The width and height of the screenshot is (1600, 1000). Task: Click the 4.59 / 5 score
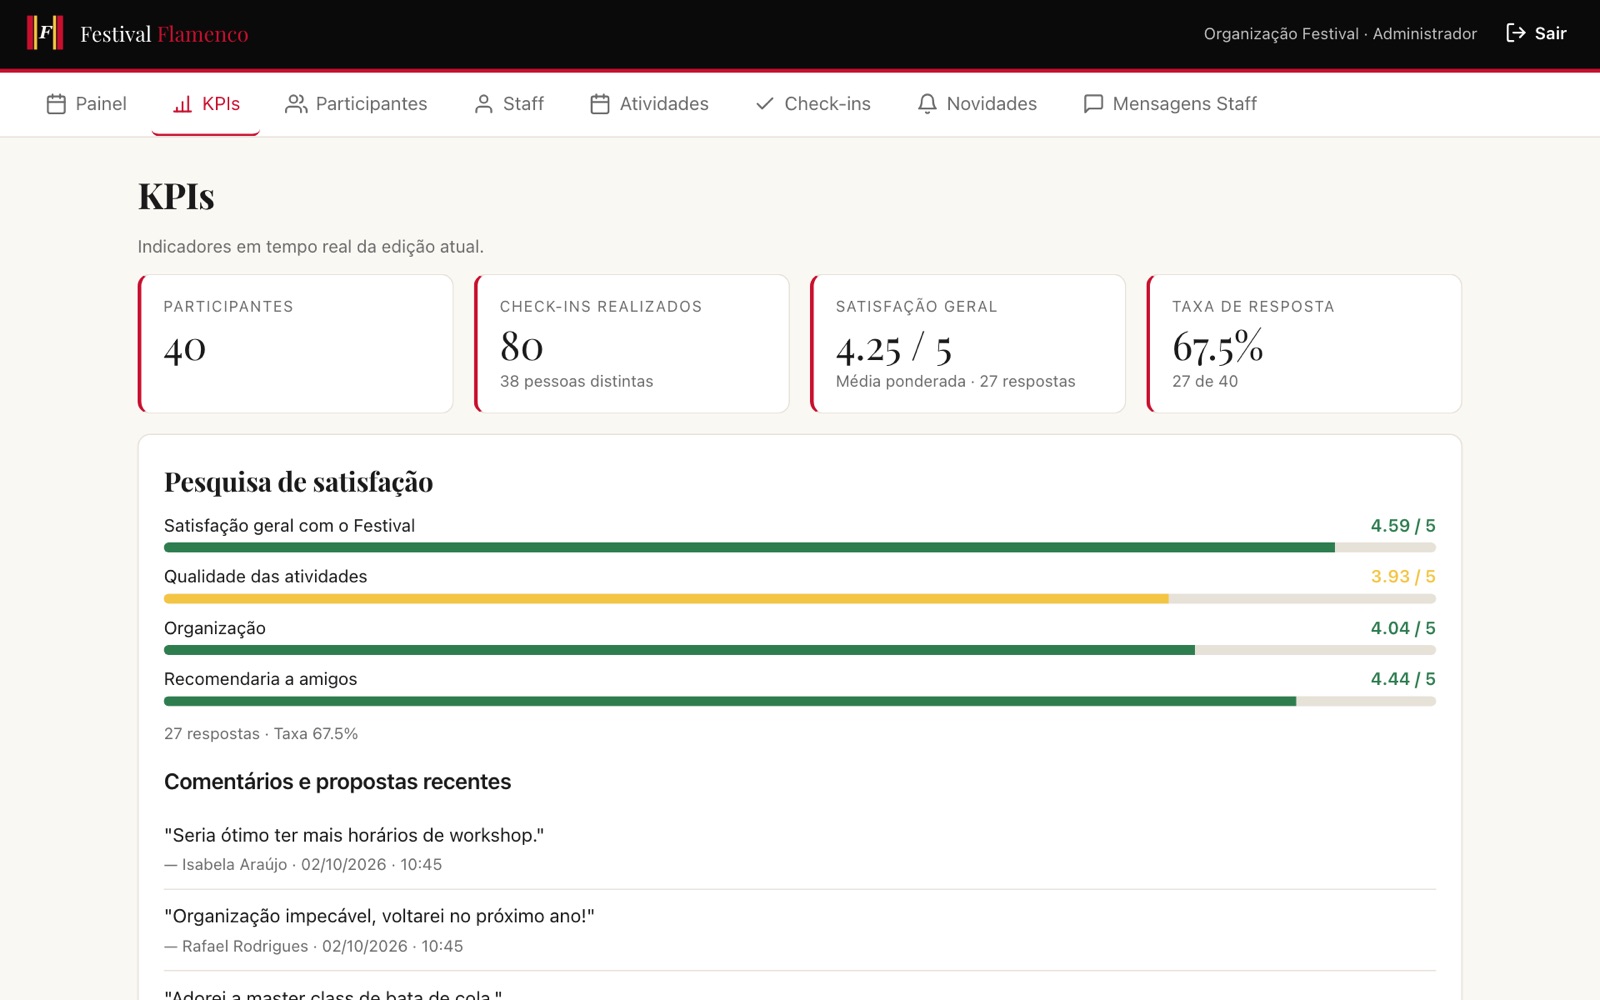point(1403,526)
